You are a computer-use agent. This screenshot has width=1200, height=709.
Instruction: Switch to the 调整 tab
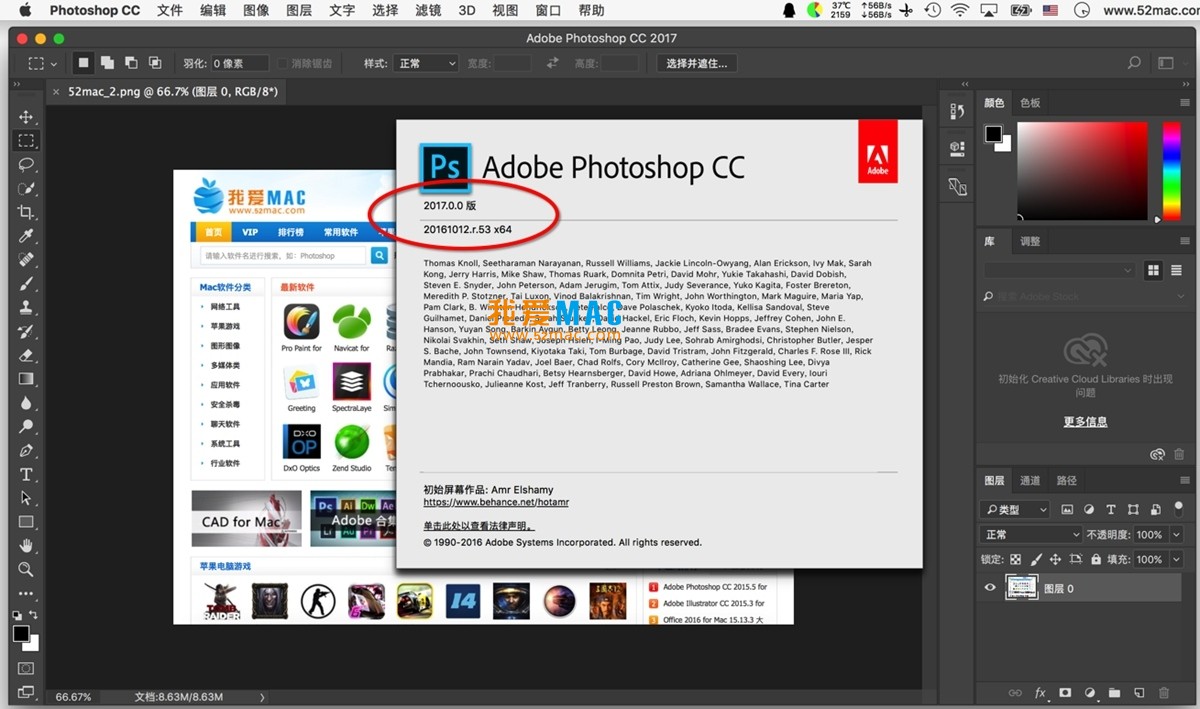[x=1030, y=241]
